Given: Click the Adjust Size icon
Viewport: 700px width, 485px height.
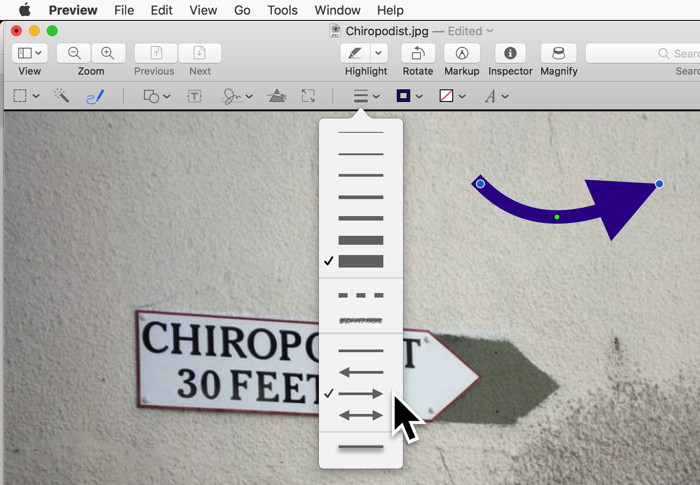Looking at the screenshot, I should point(308,96).
